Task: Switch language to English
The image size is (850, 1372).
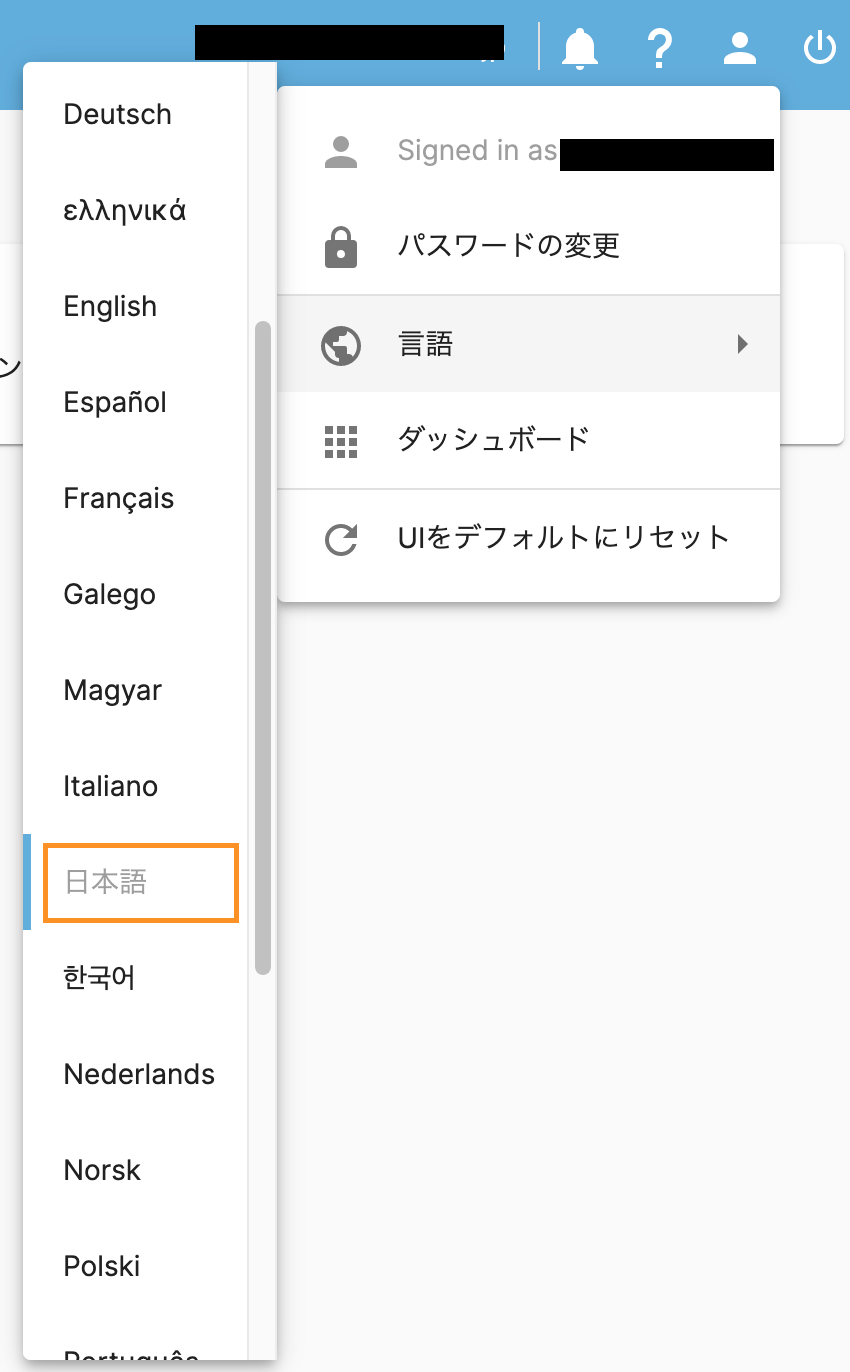Action: click(136, 306)
